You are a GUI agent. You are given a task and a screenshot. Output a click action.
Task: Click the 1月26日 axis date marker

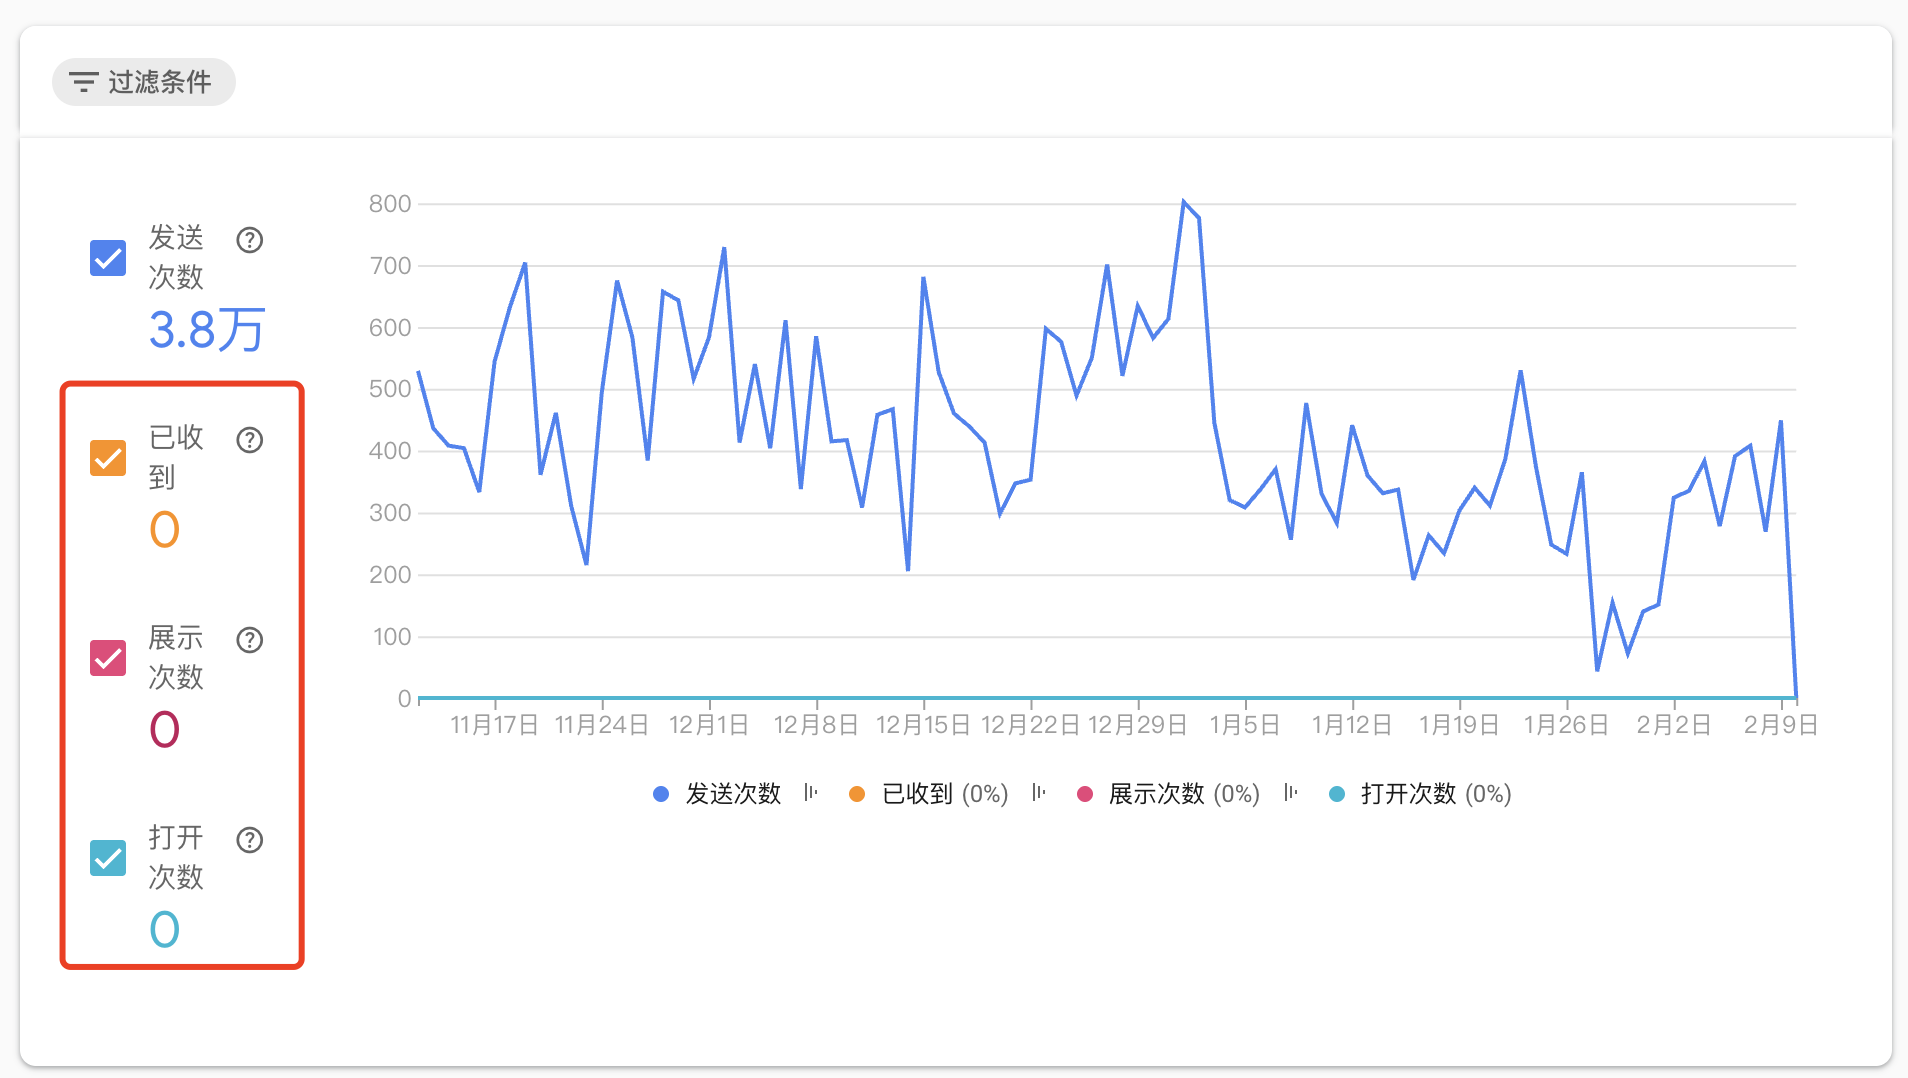point(1566,725)
